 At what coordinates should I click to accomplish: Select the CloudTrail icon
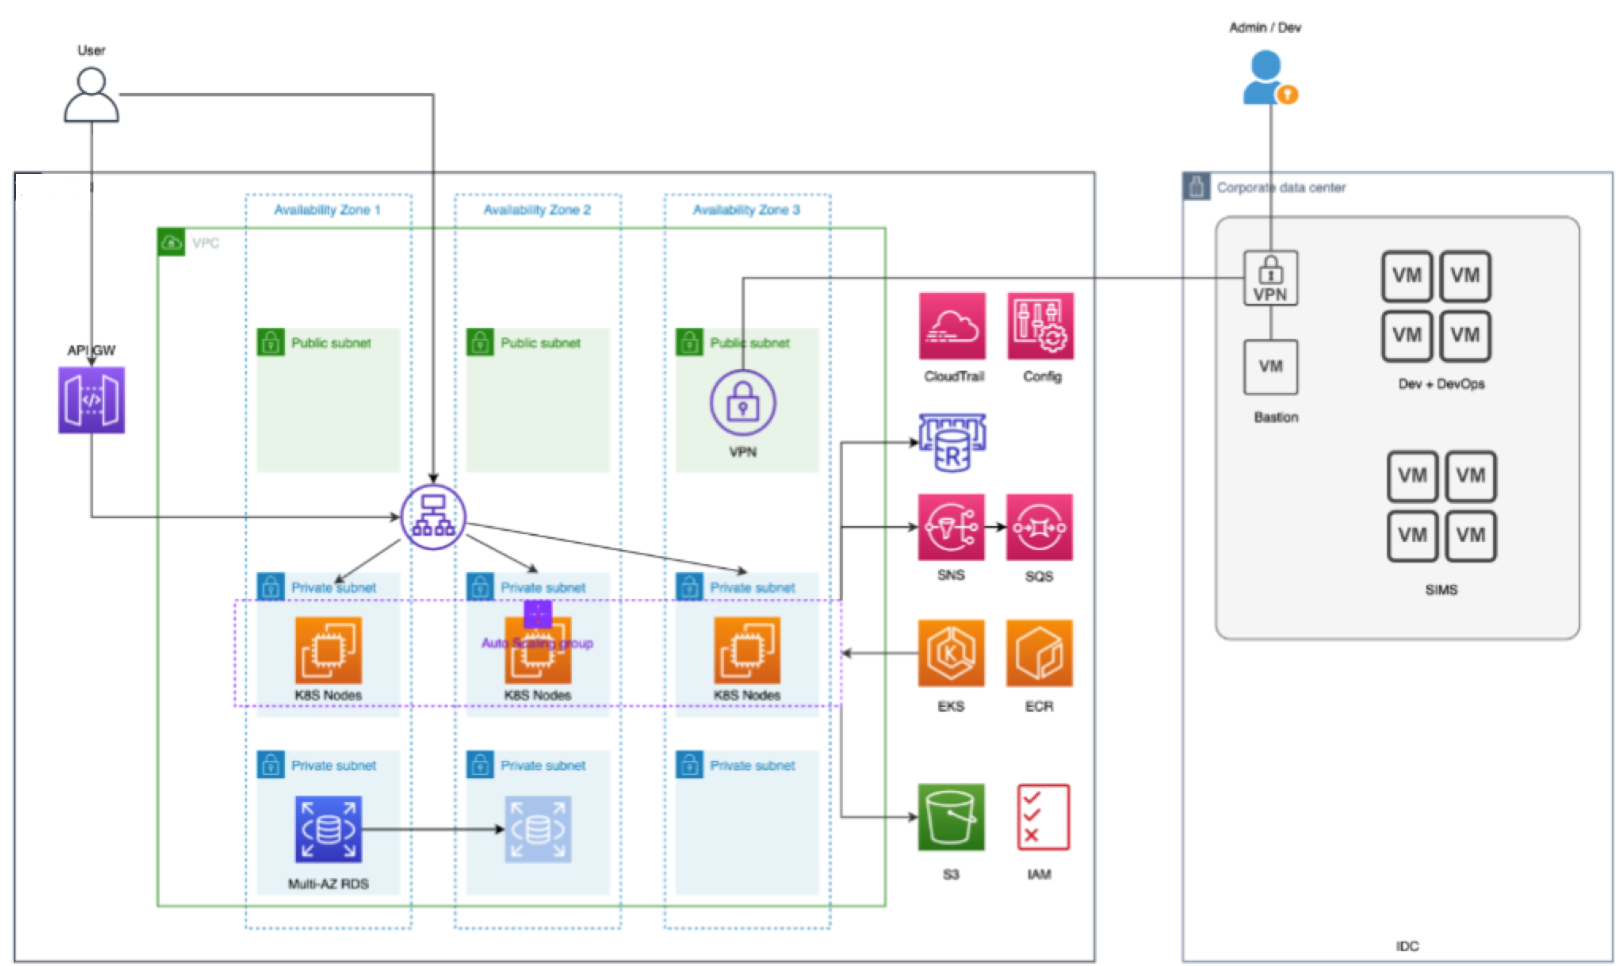point(952,326)
